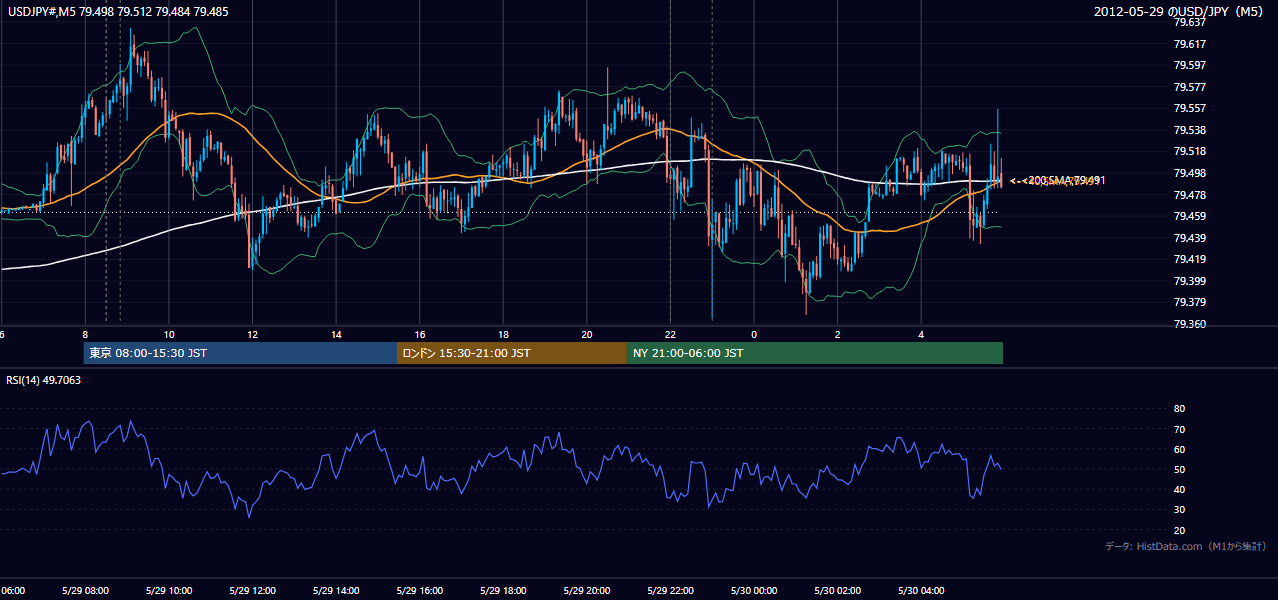Viewport: 1278px width, 600px height.
Task: Click hour tick 18 under the price chart
Action: tap(504, 335)
